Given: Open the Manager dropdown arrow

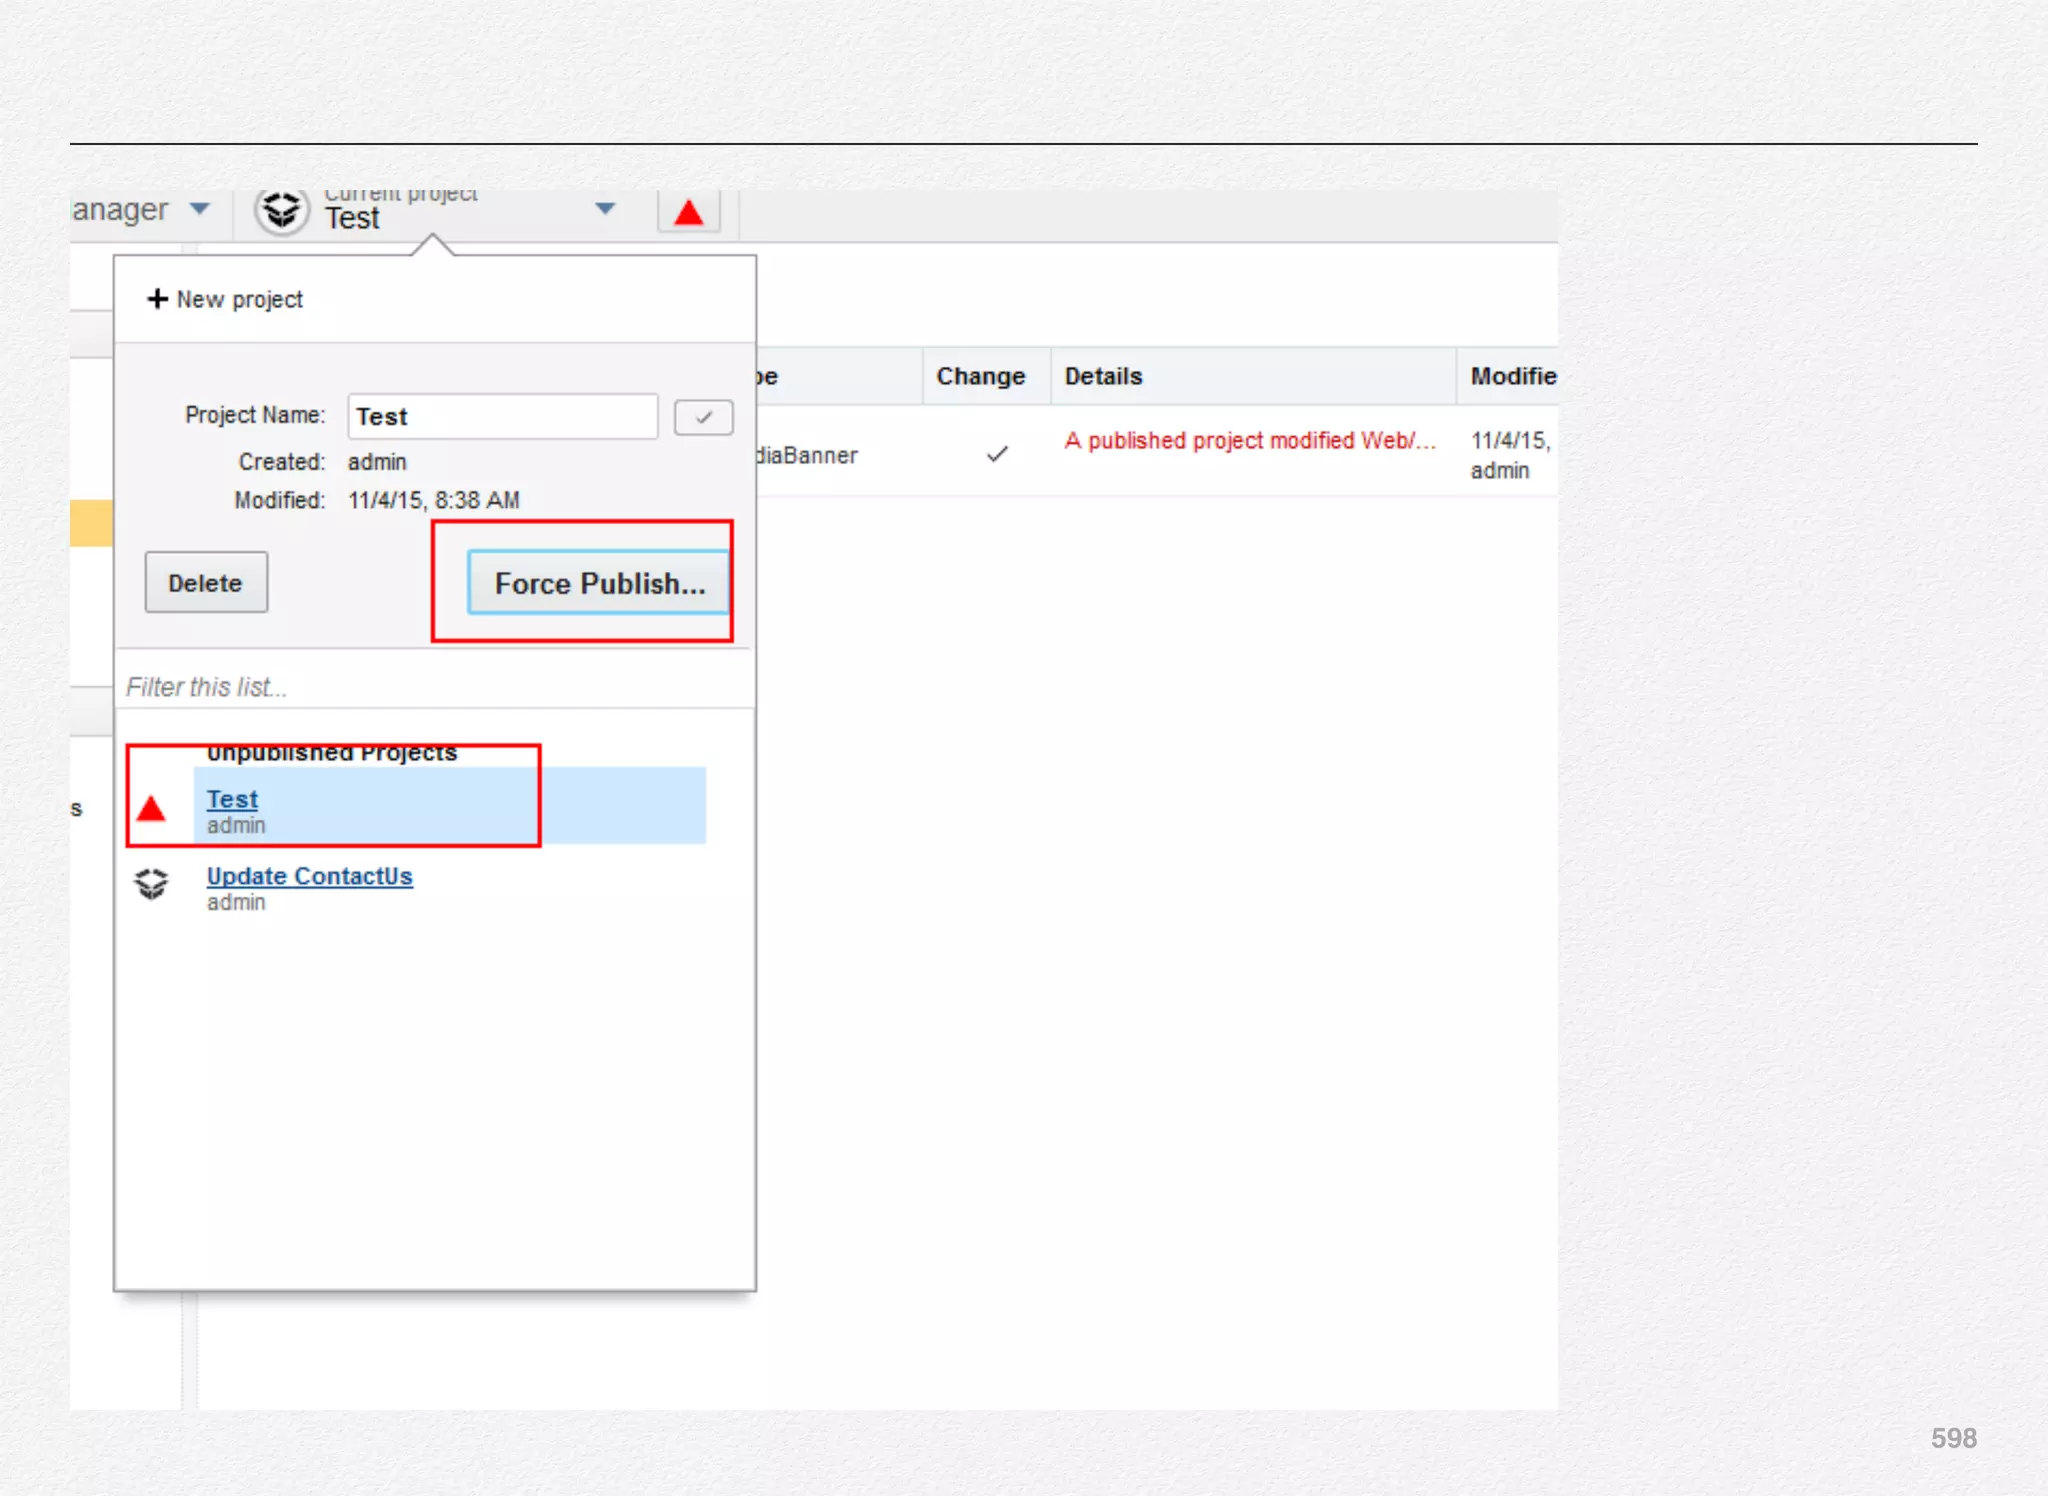Looking at the screenshot, I should pyautogui.click(x=200, y=209).
